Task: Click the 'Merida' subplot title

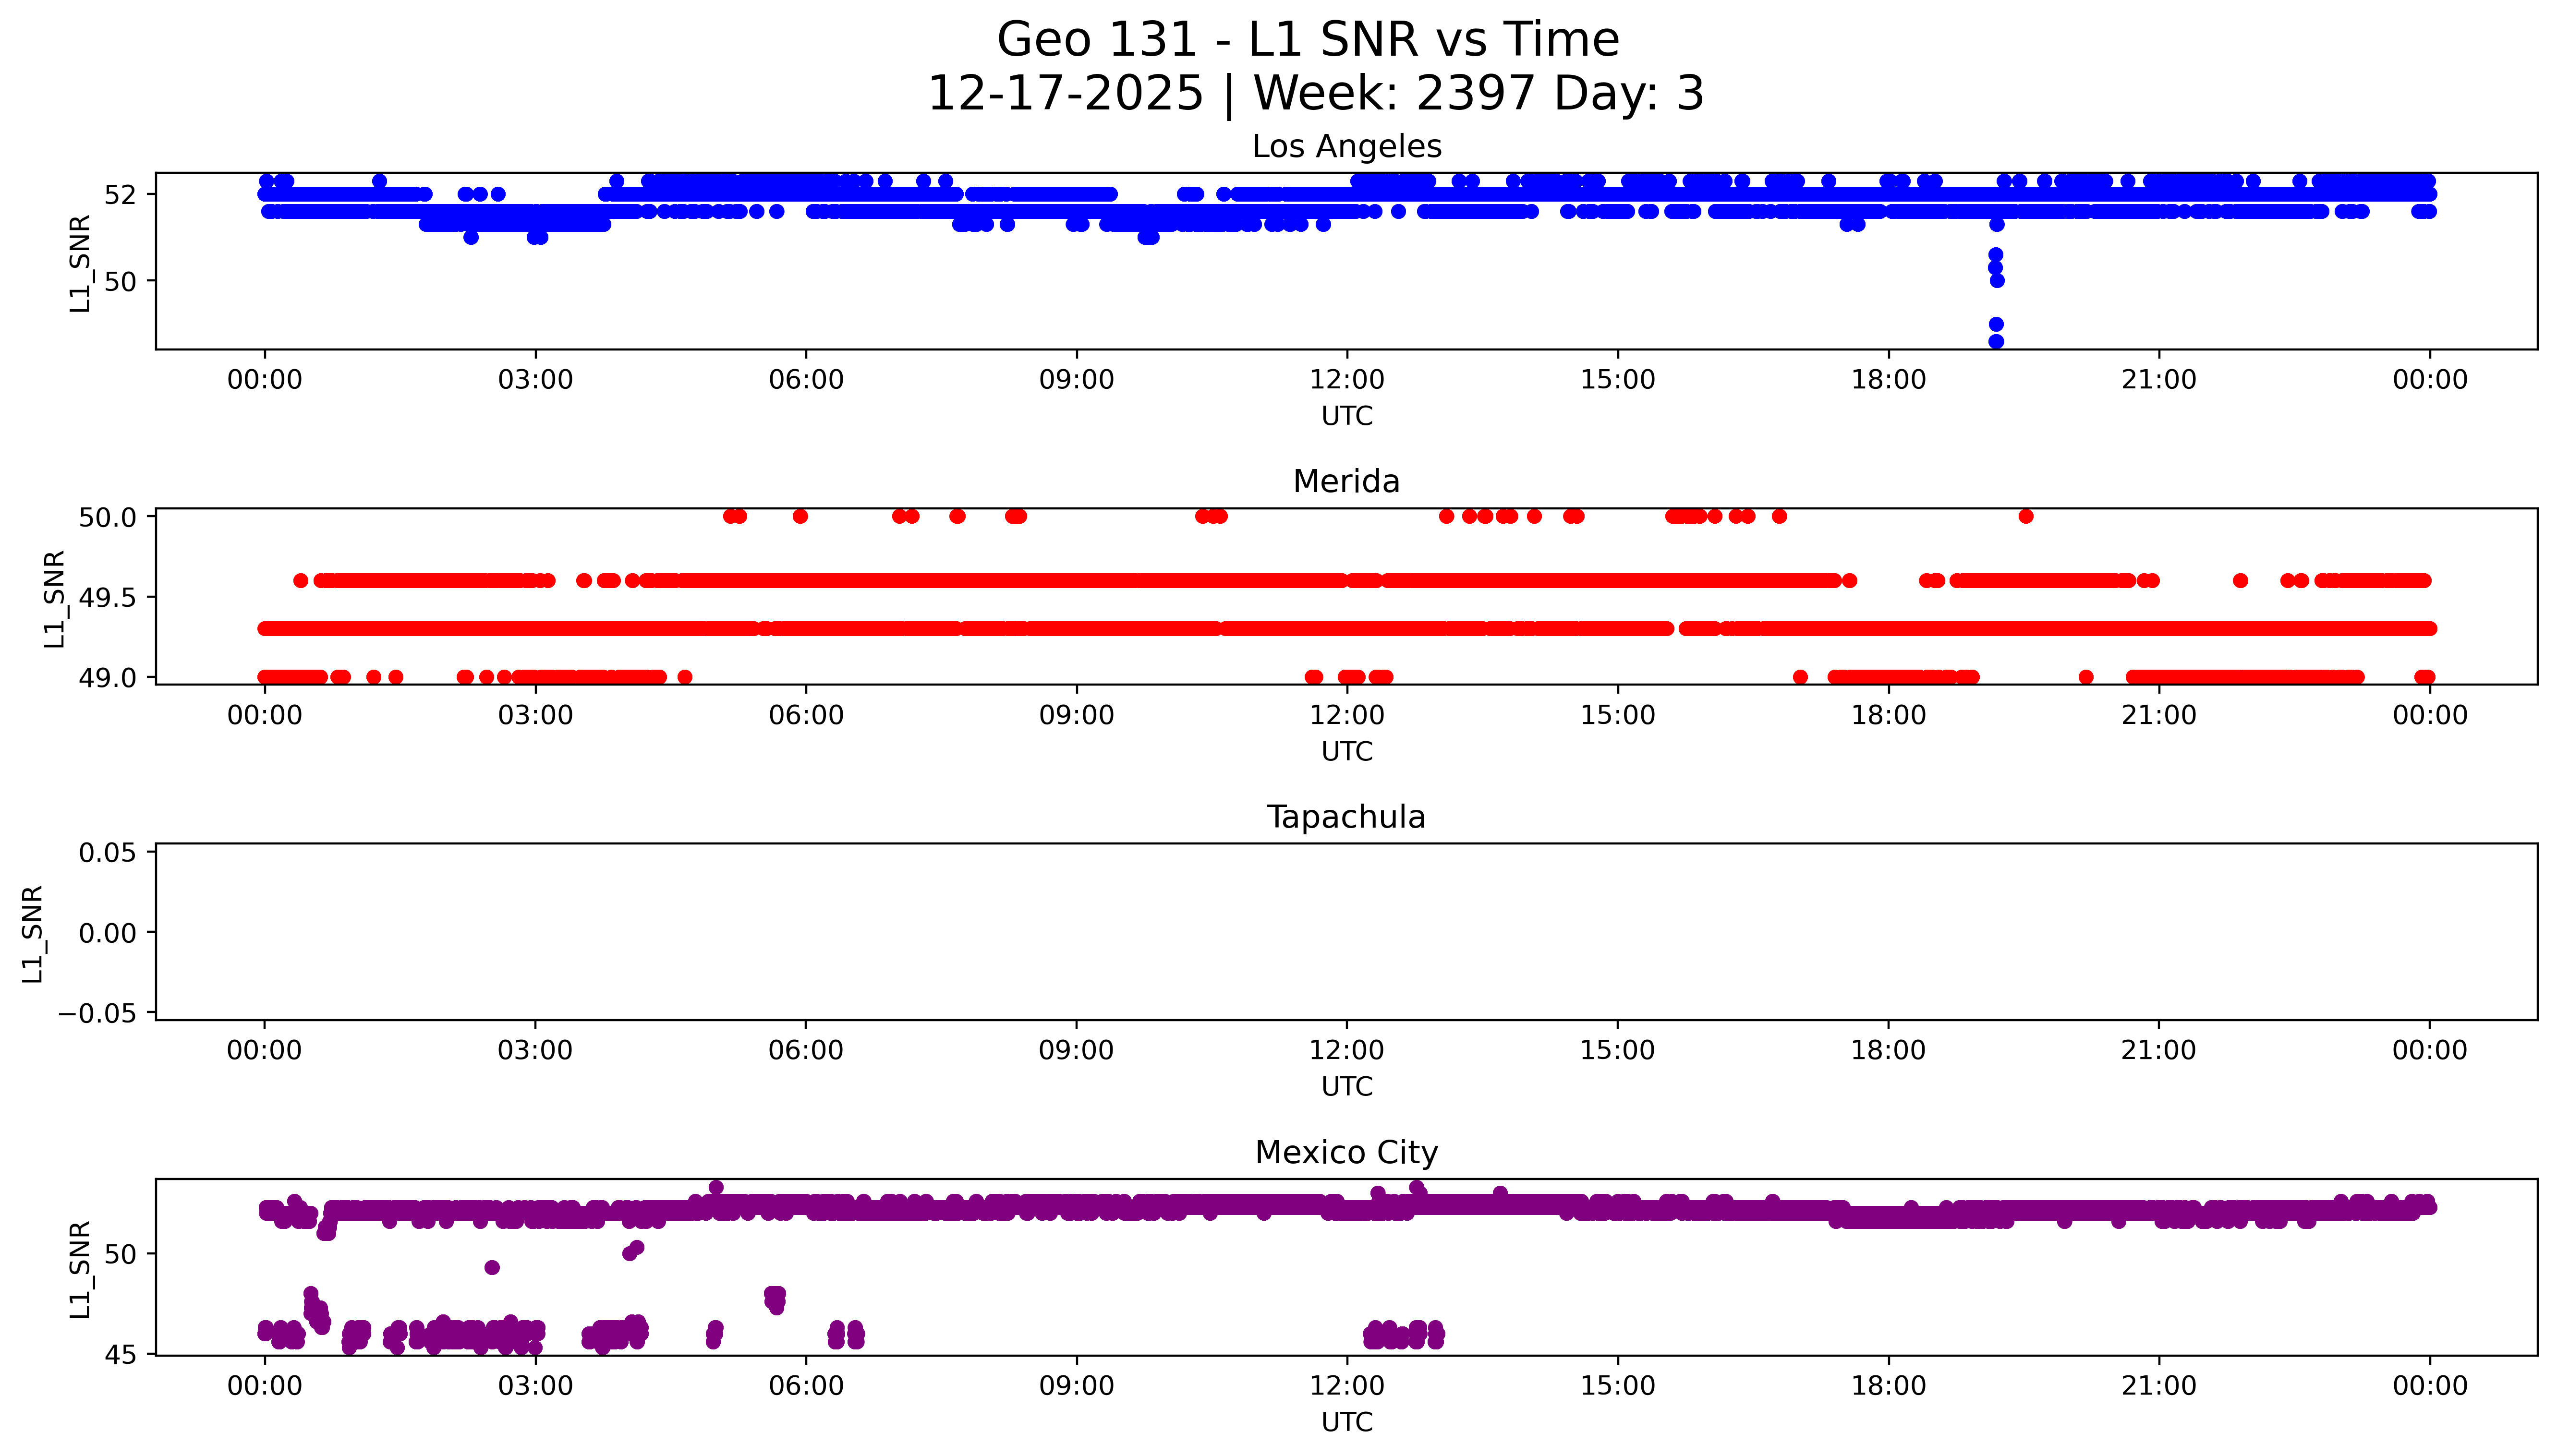Action: point(1346,481)
